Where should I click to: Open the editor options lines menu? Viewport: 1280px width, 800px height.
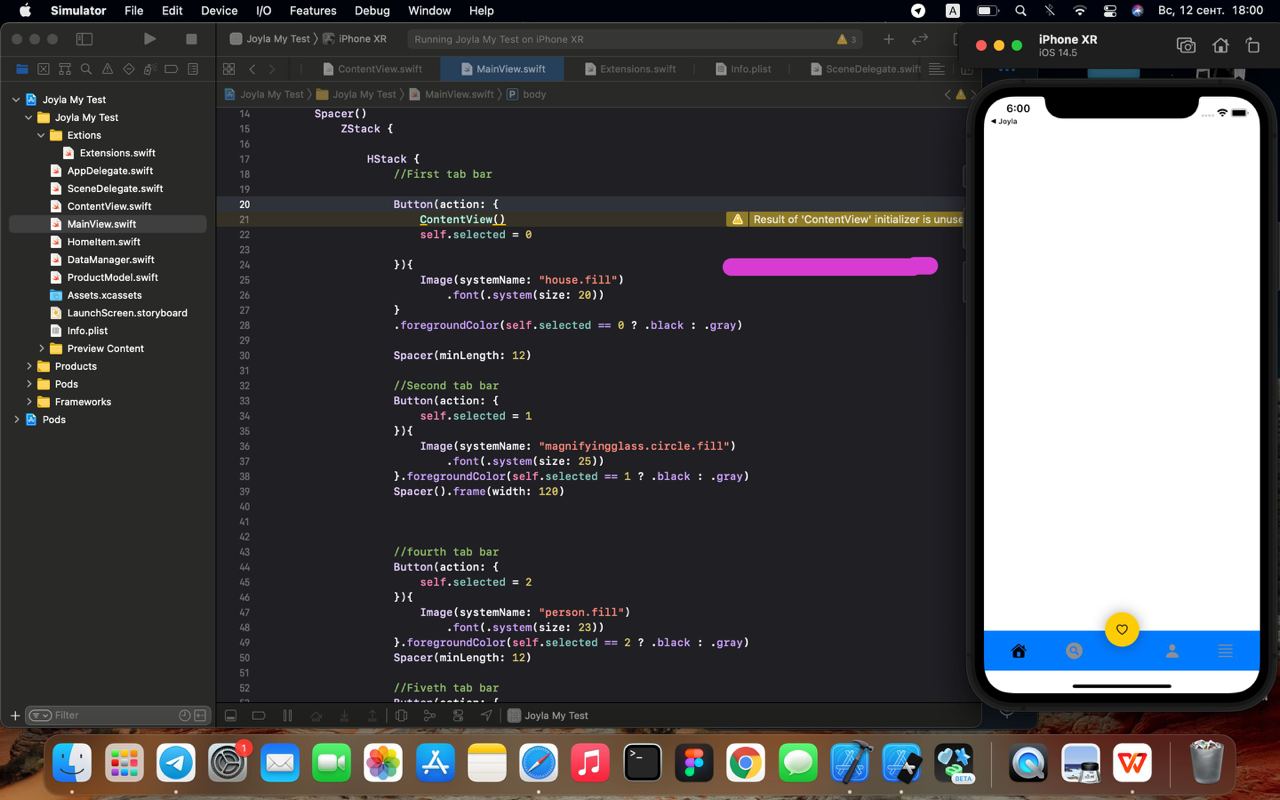[x=937, y=69]
